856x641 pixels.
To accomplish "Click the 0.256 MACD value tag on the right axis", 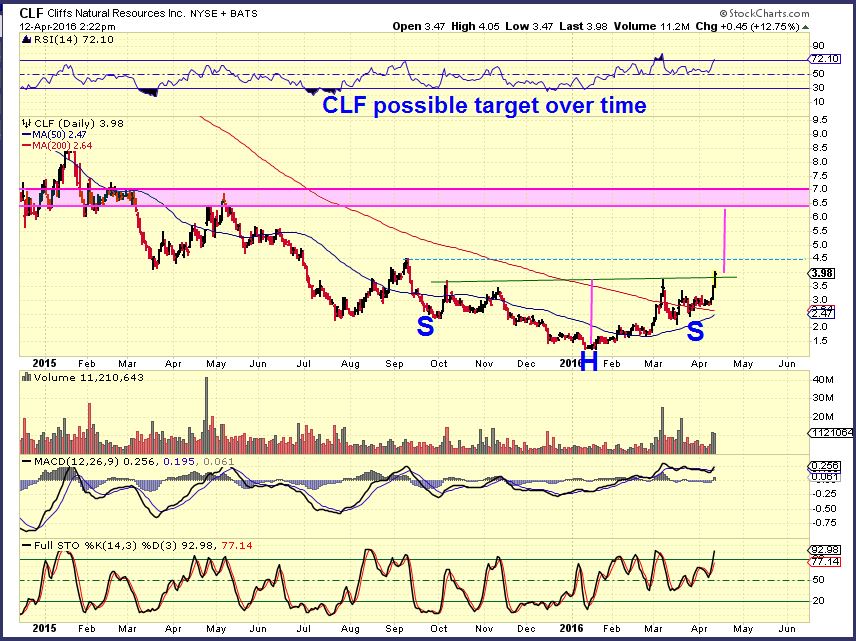I will coord(822,466).
